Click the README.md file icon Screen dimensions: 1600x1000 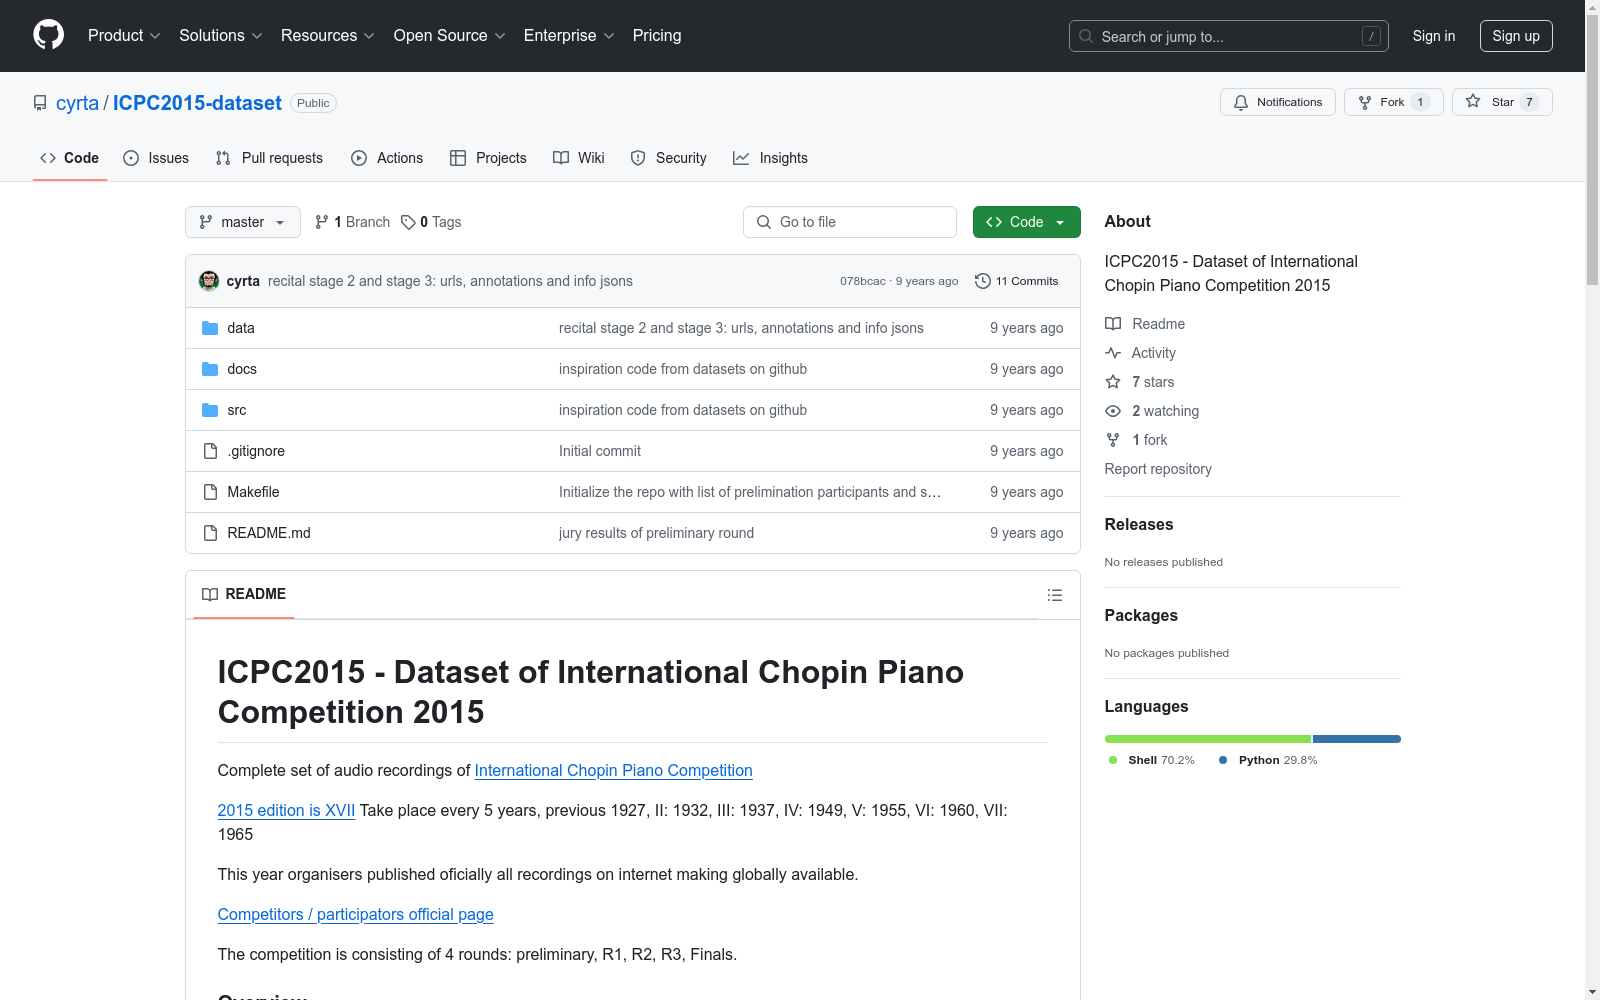point(210,533)
